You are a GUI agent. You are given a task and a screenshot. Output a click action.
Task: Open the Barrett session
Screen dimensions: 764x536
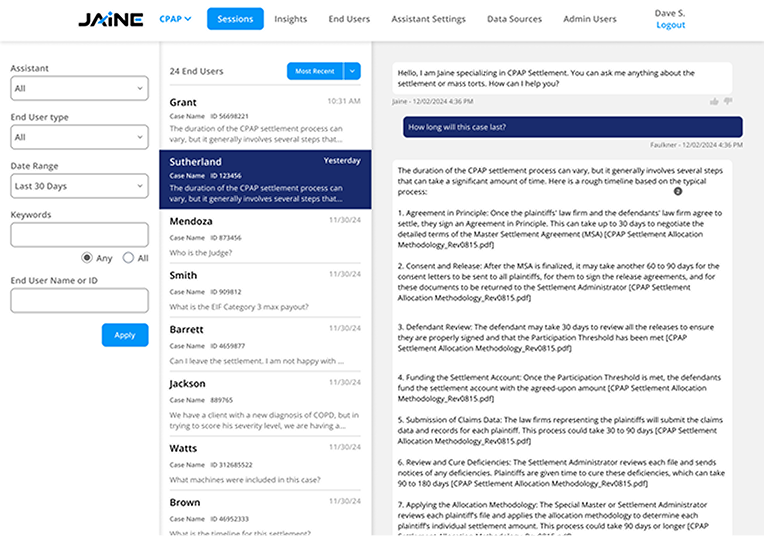(x=265, y=345)
